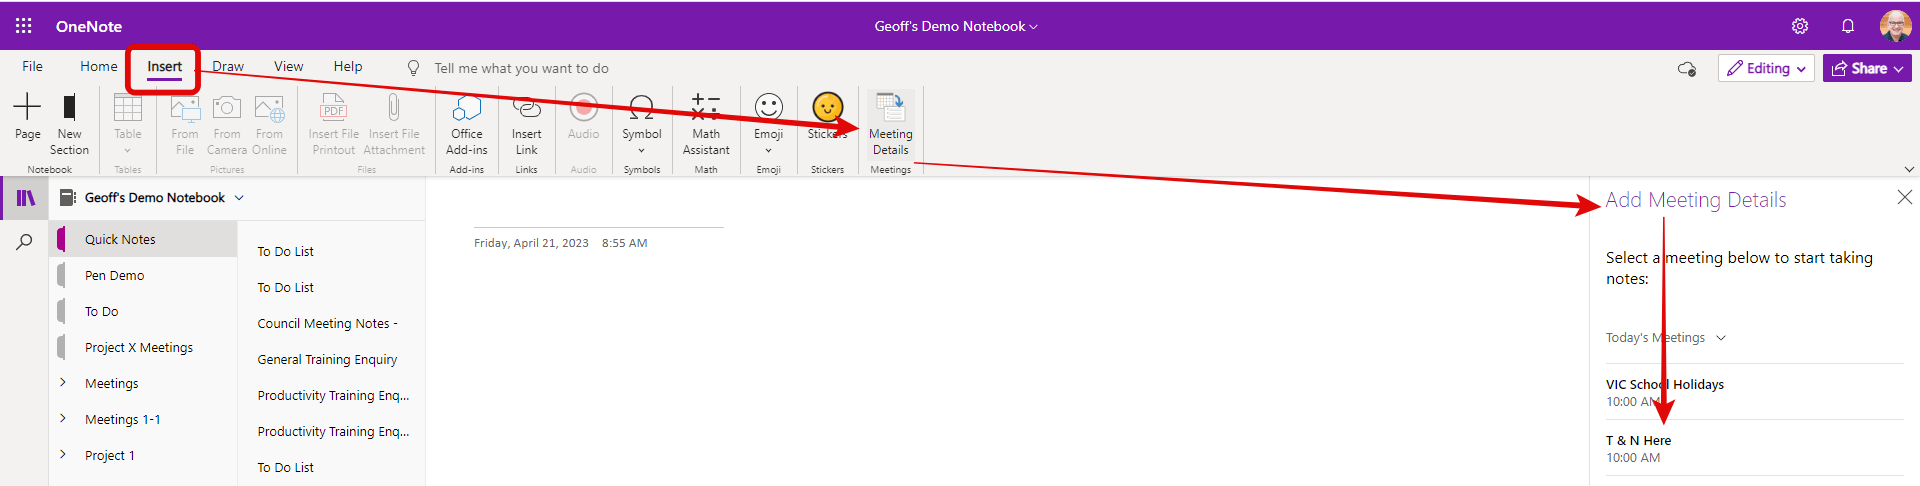
Task: Switch to the View tab
Action: (289, 66)
